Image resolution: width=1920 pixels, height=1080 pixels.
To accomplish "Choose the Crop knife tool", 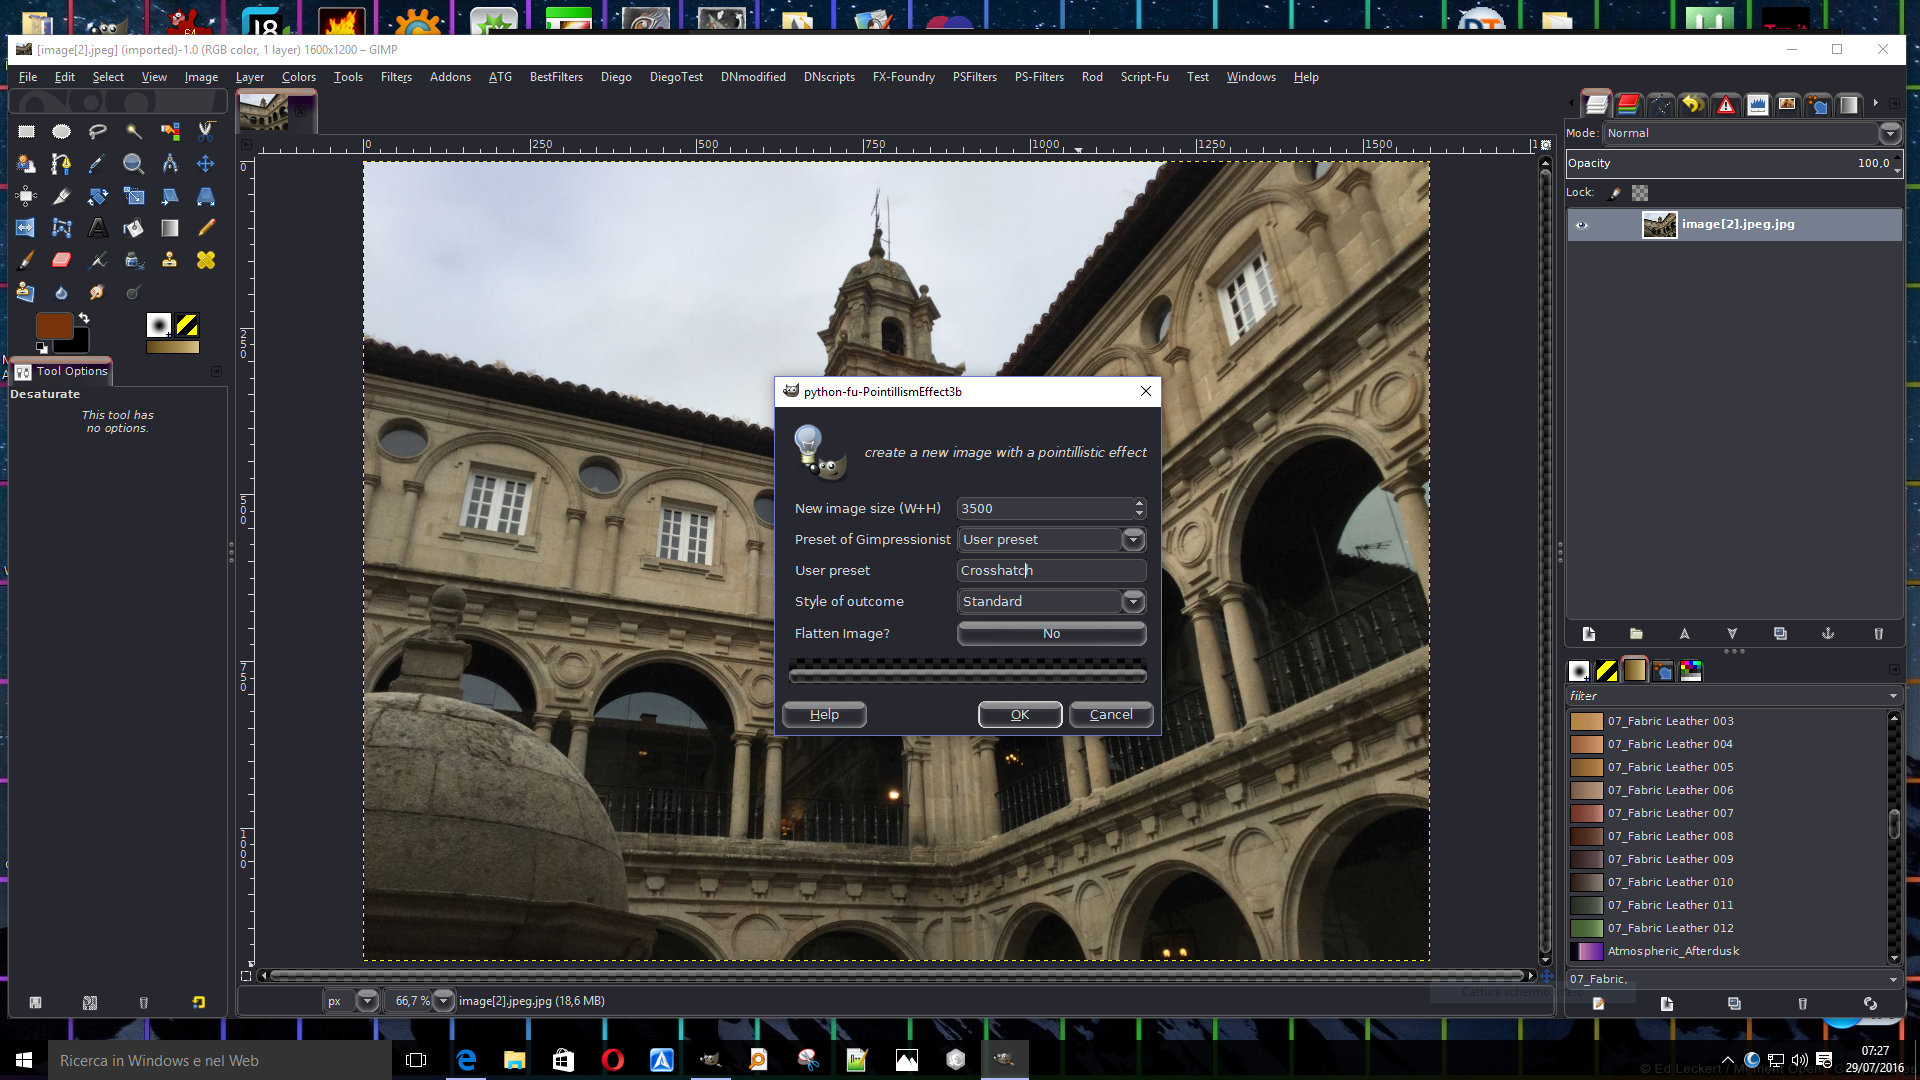I will (62, 196).
